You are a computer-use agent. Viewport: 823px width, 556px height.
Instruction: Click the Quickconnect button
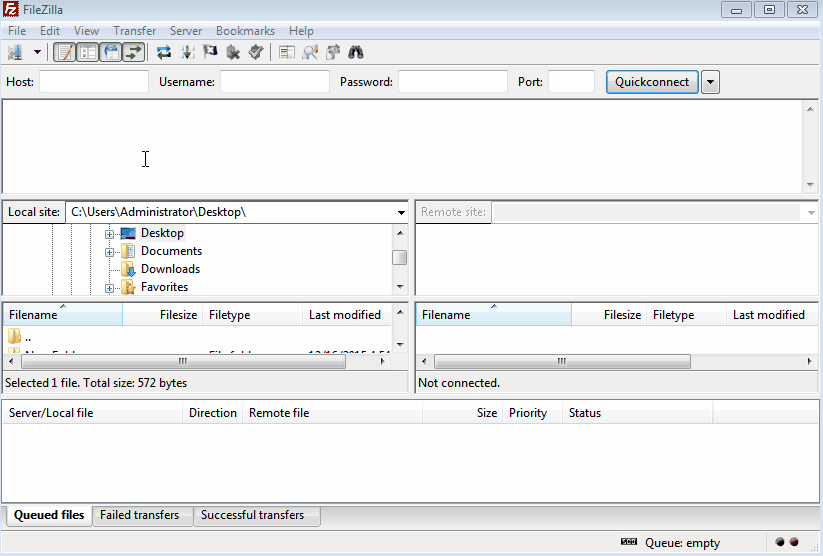[652, 82]
